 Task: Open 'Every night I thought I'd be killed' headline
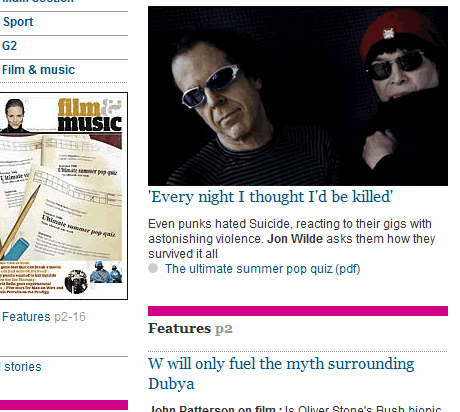click(271, 197)
